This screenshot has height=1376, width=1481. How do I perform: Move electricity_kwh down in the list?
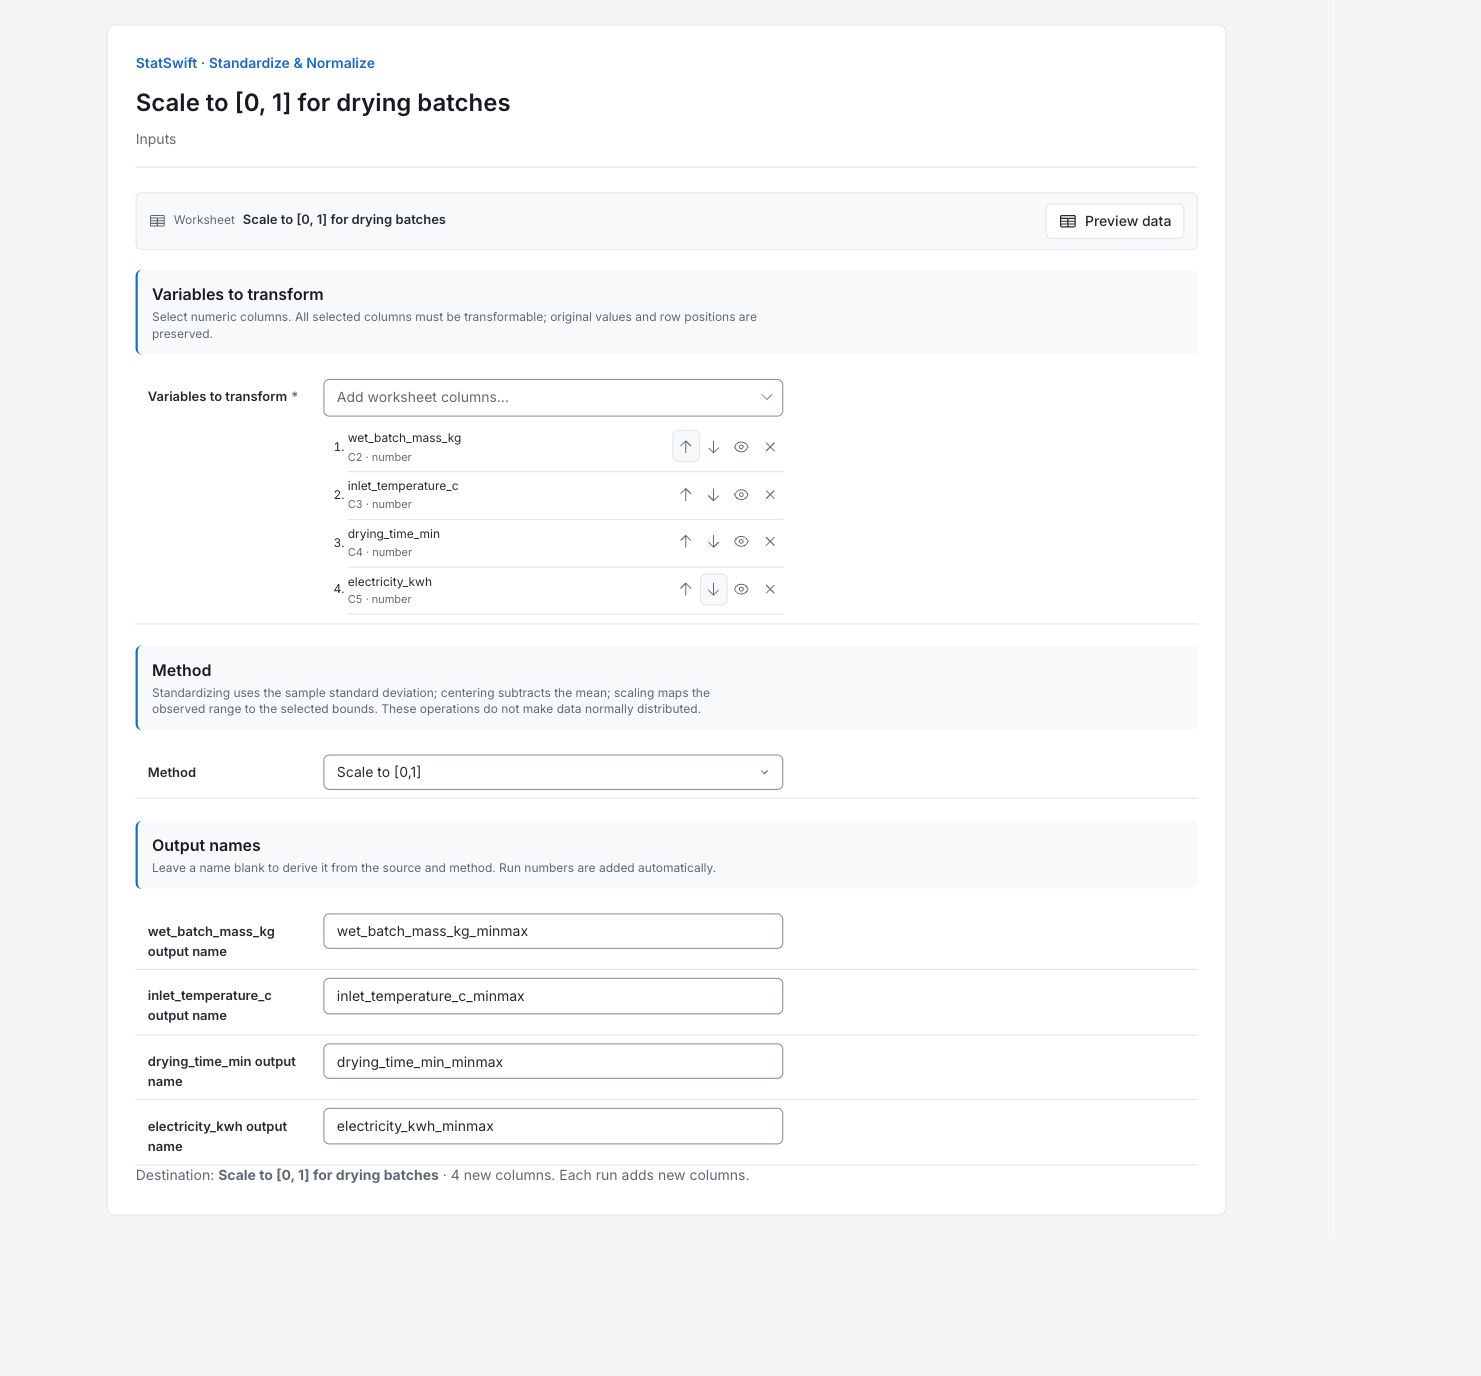[x=713, y=589]
